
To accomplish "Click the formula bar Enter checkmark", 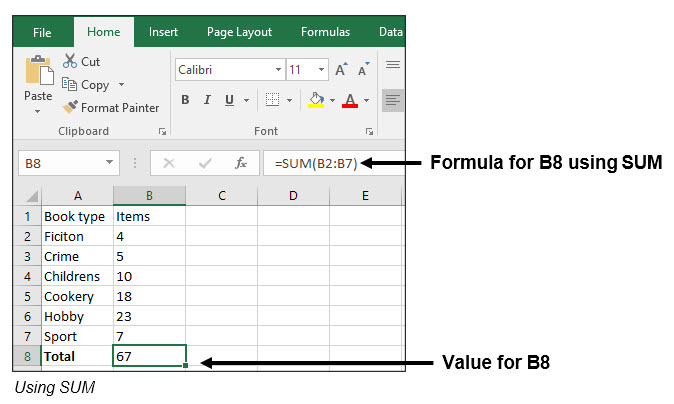I will point(205,163).
